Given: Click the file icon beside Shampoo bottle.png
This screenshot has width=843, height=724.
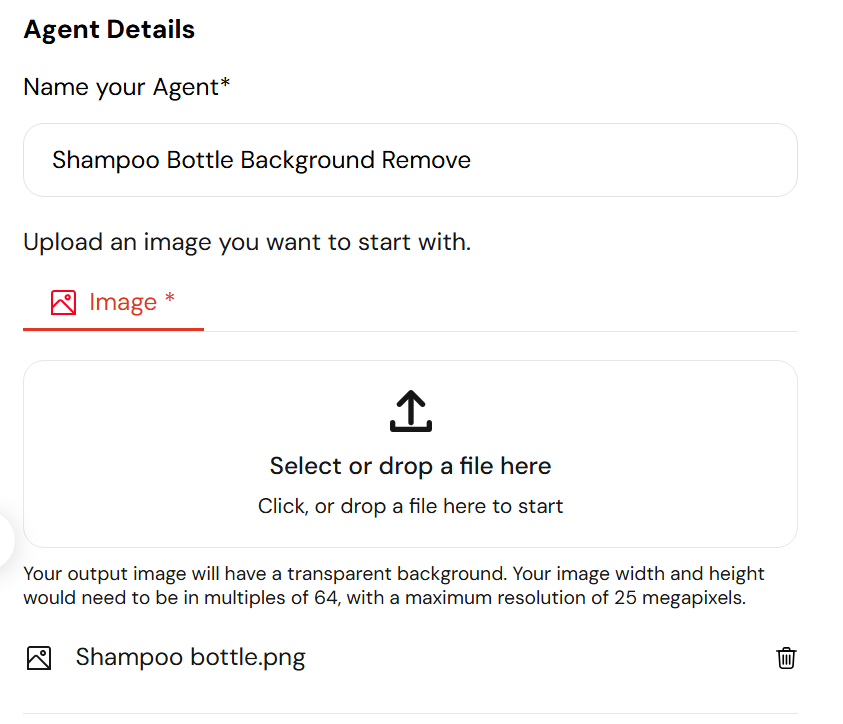Looking at the screenshot, I should [x=39, y=658].
